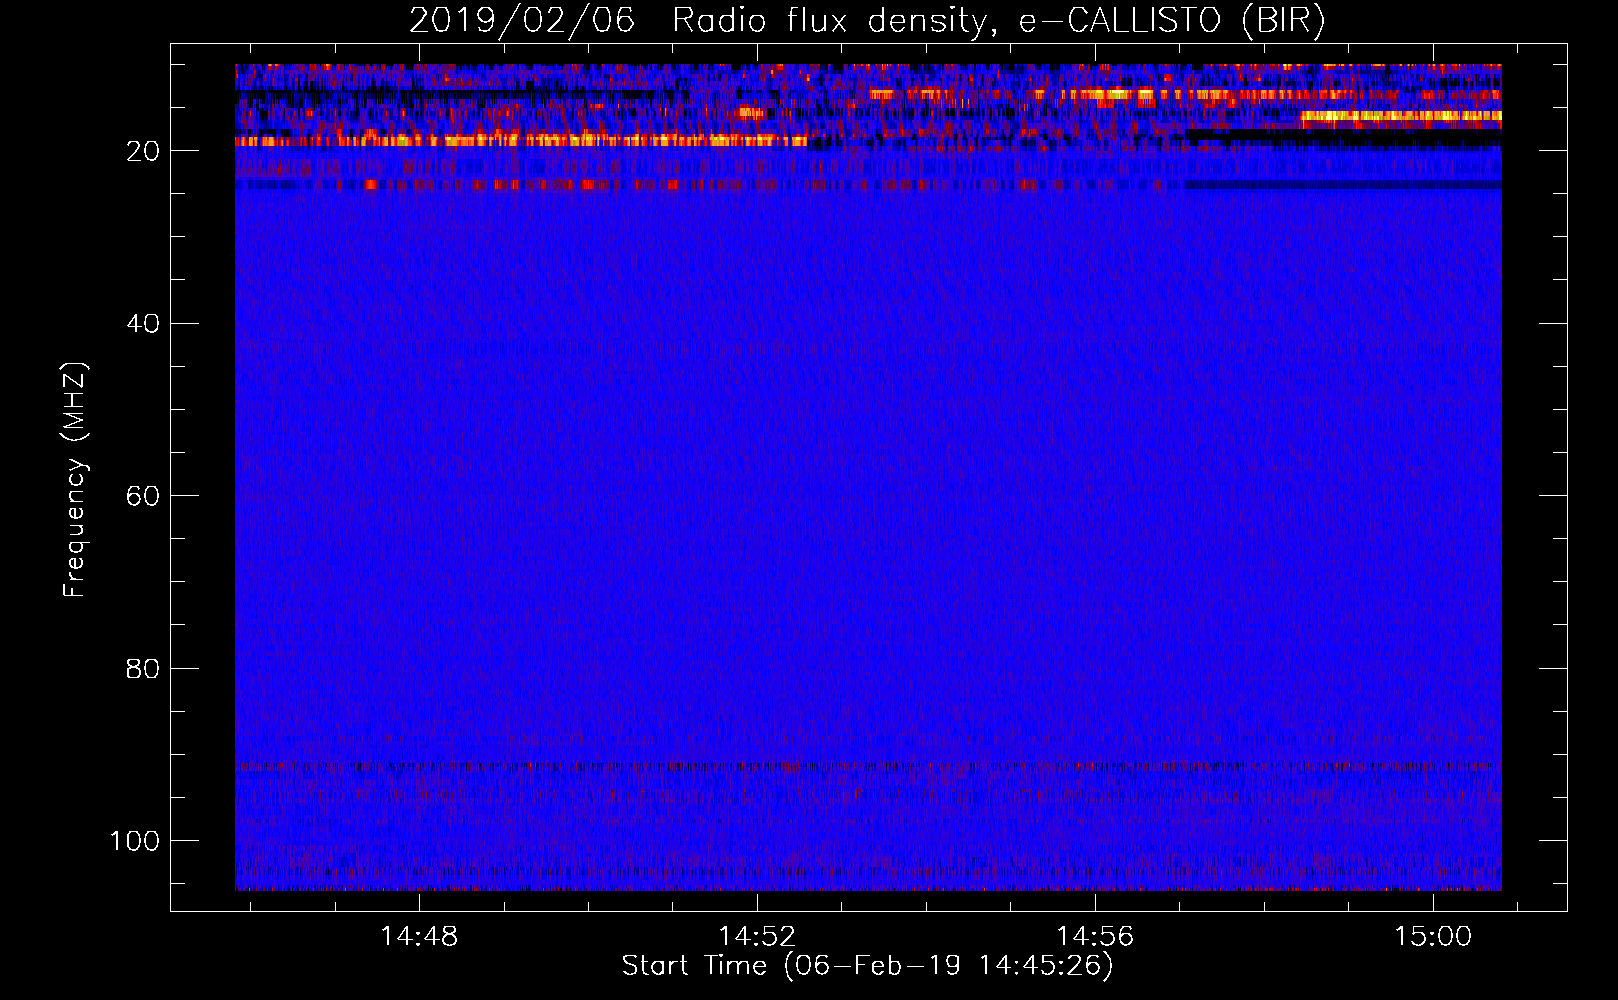Screen dimensions: 1618x1000
Task: Select the '14:56' time tick label
Action: (x=1095, y=936)
